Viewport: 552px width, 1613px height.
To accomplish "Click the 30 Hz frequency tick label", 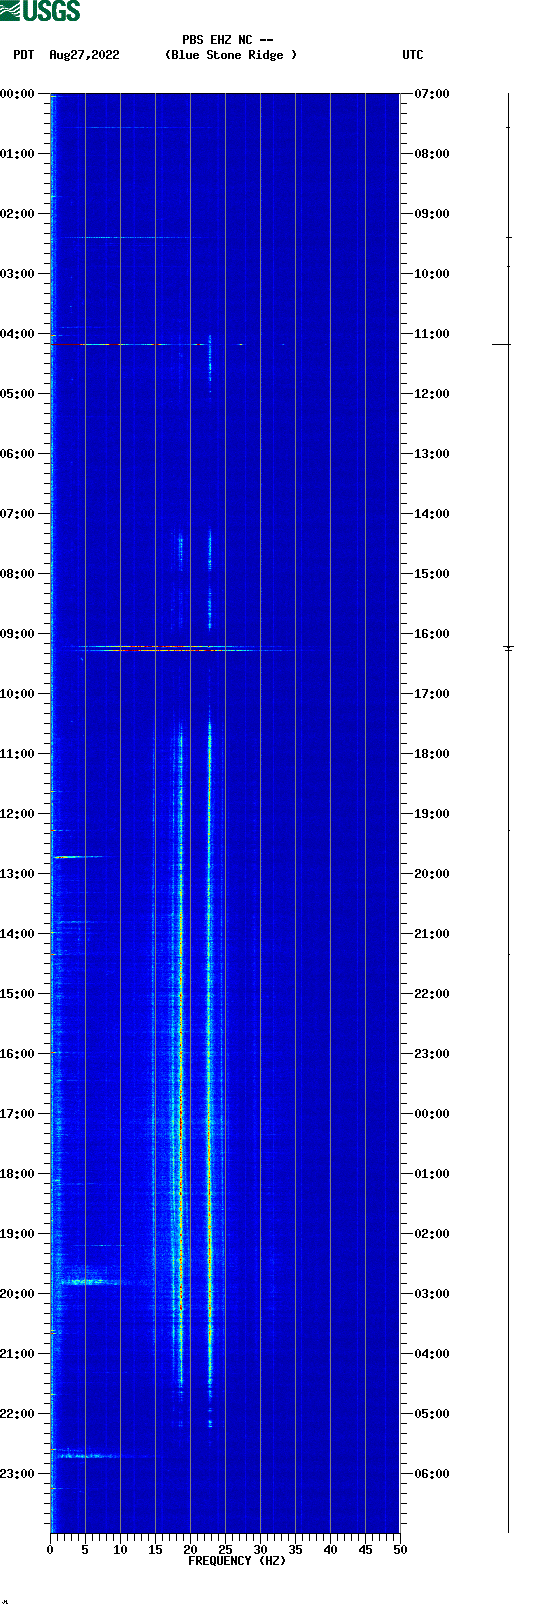I will click(x=260, y=1550).
